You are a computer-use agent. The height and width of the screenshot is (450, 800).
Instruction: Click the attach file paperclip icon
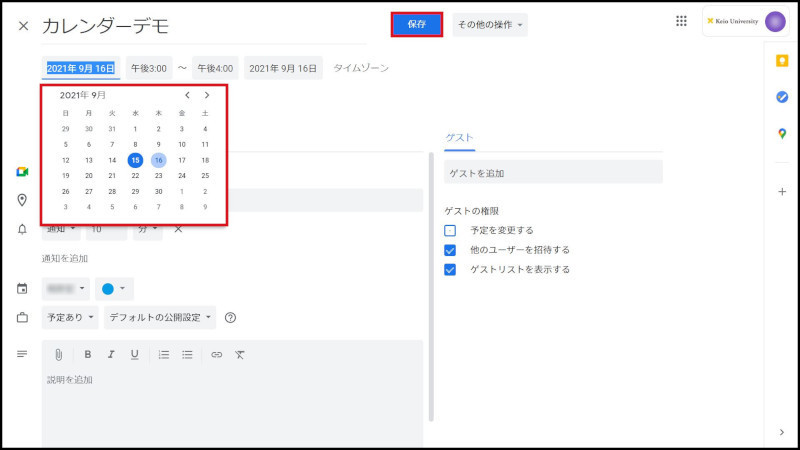pos(59,354)
